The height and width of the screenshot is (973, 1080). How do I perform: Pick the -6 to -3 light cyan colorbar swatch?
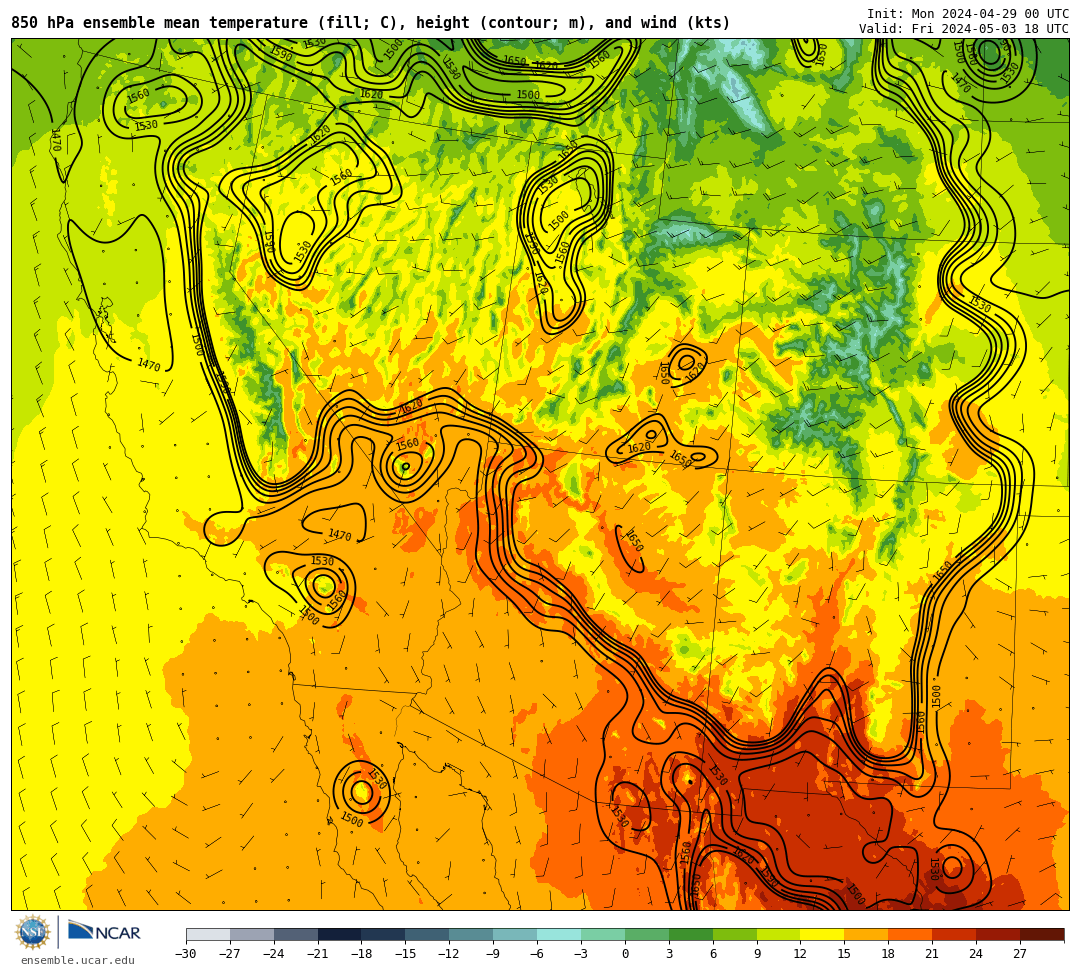tap(559, 934)
